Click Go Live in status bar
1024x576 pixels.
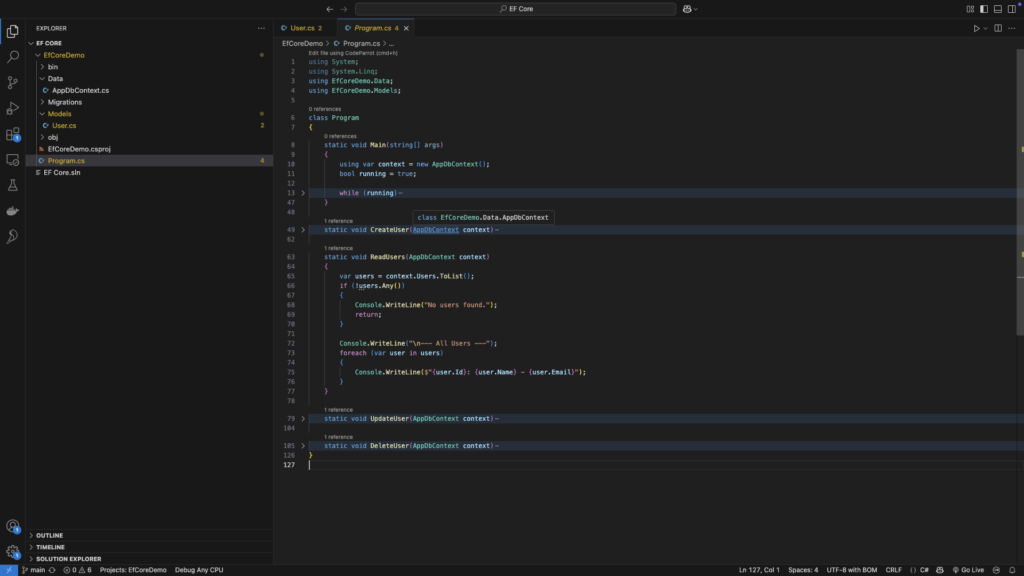(x=968, y=570)
